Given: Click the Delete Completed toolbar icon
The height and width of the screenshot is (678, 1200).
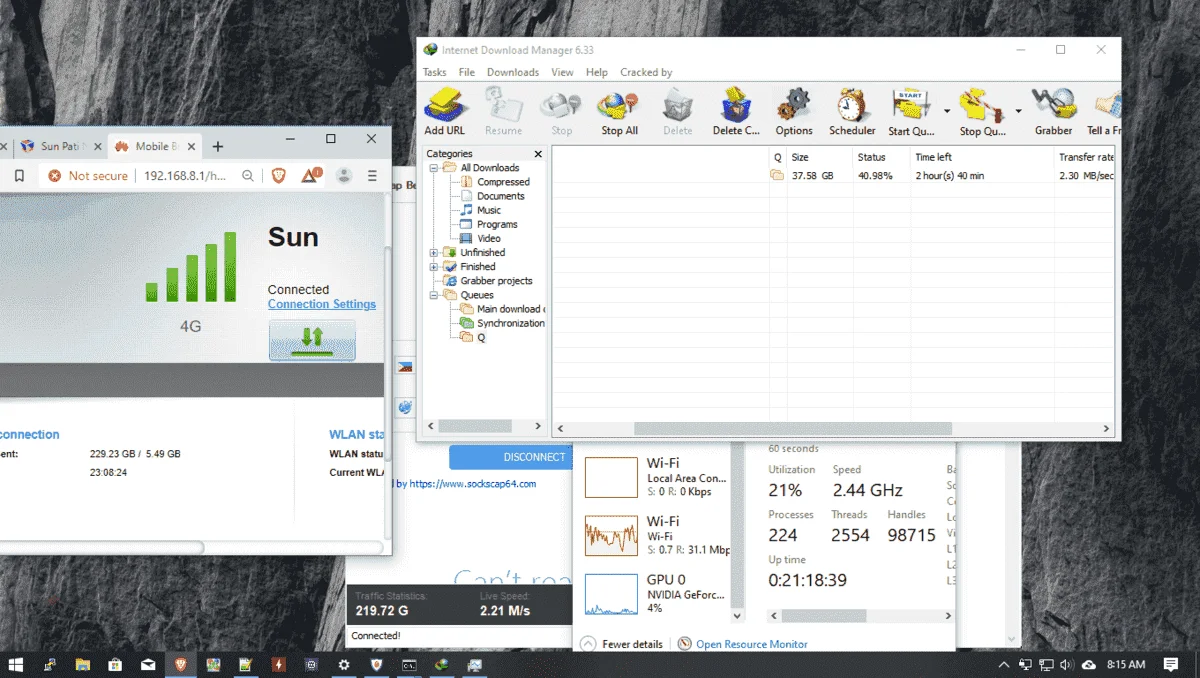Looking at the screenshot, I should [x=736, y=110].
